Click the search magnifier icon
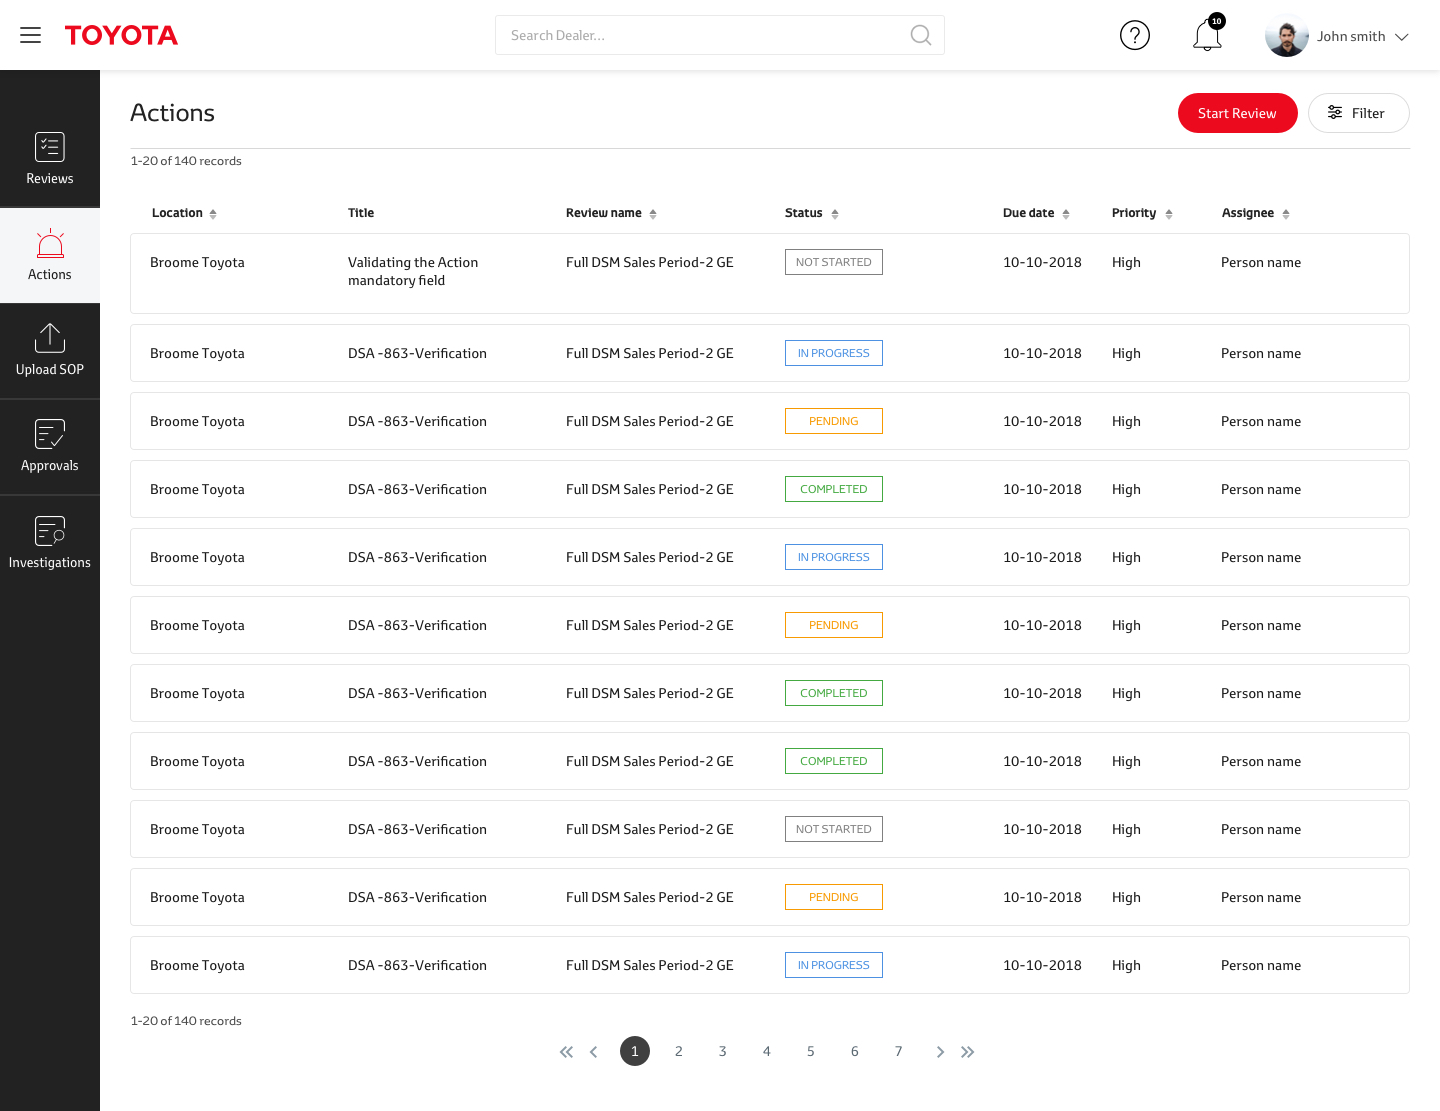The image size is (1440, 1111). [x=920, y=35]
